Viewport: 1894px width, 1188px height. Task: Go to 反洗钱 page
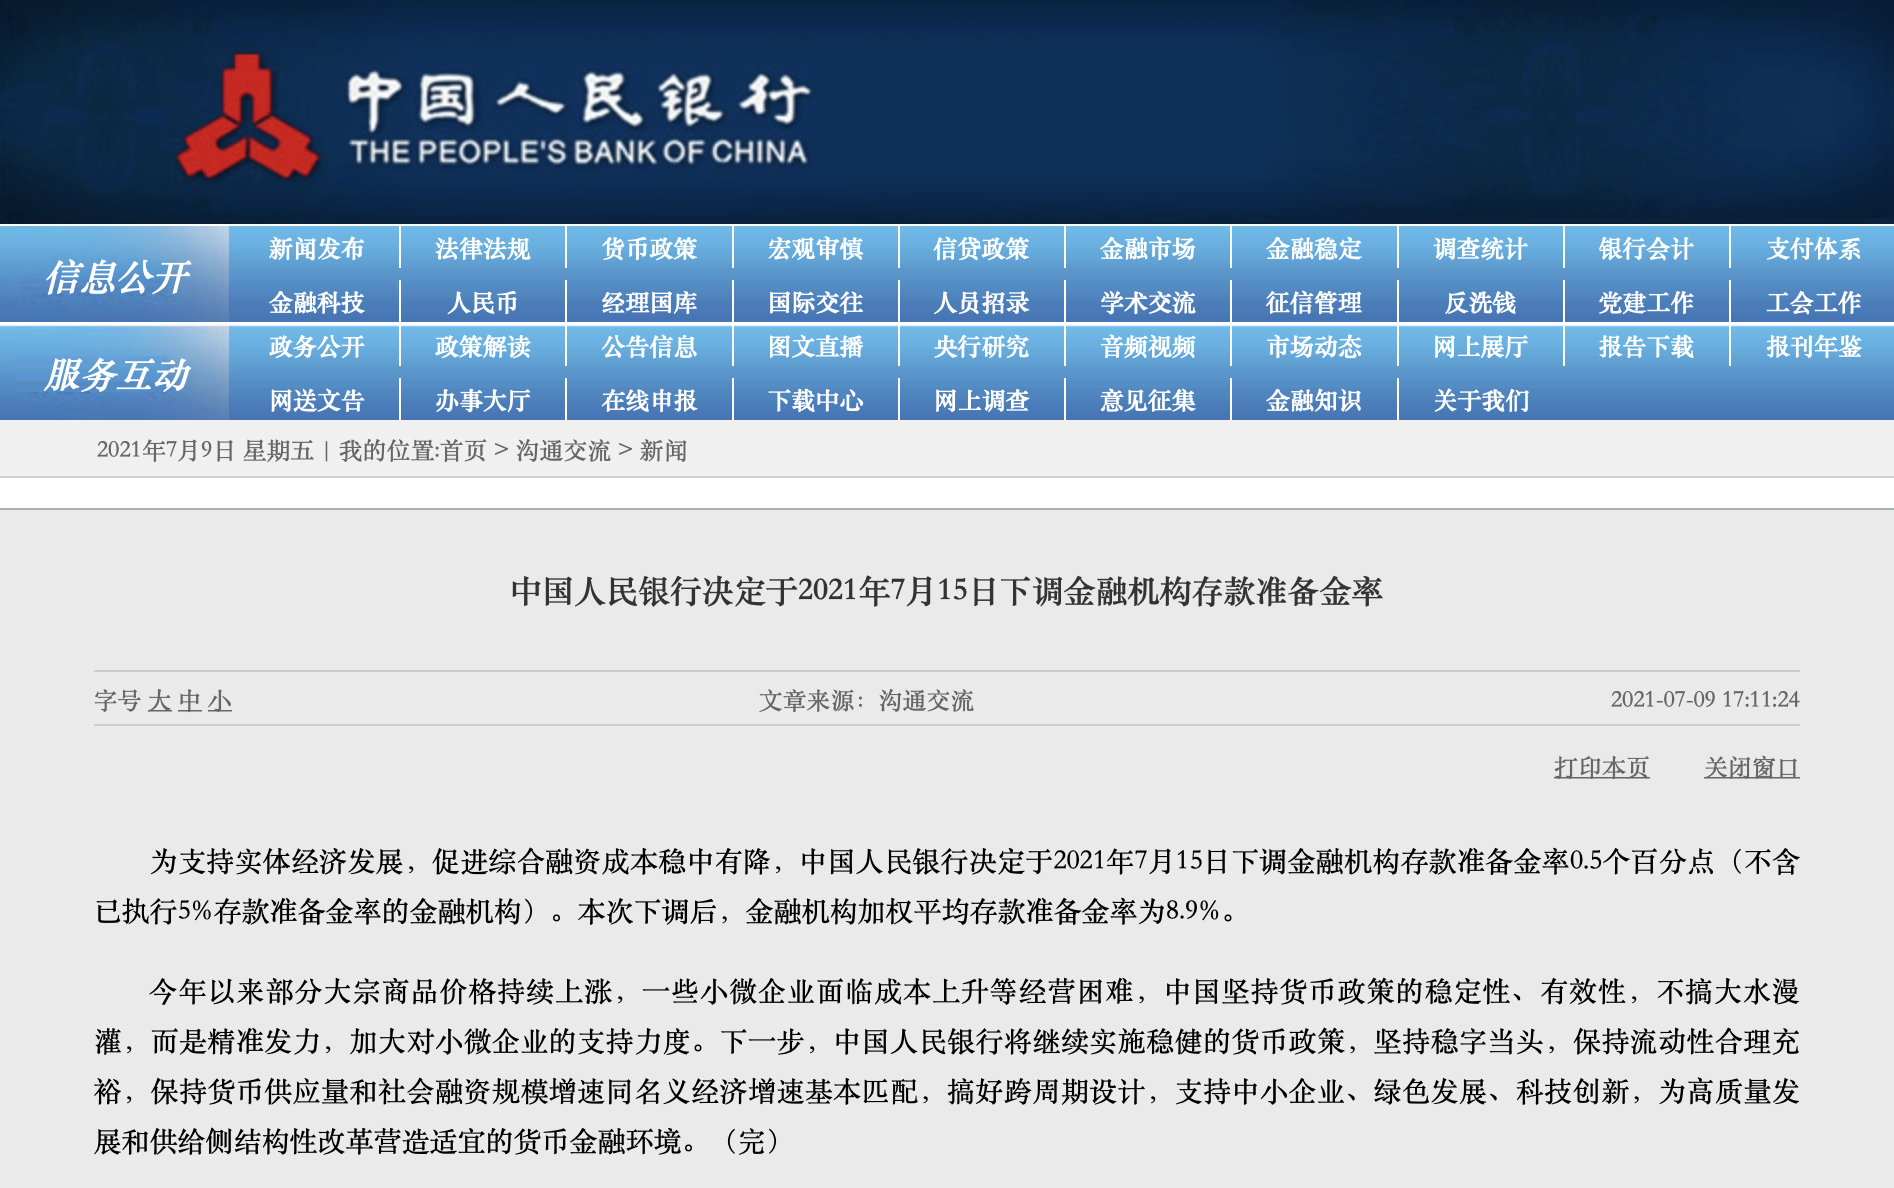point(1480,300)
